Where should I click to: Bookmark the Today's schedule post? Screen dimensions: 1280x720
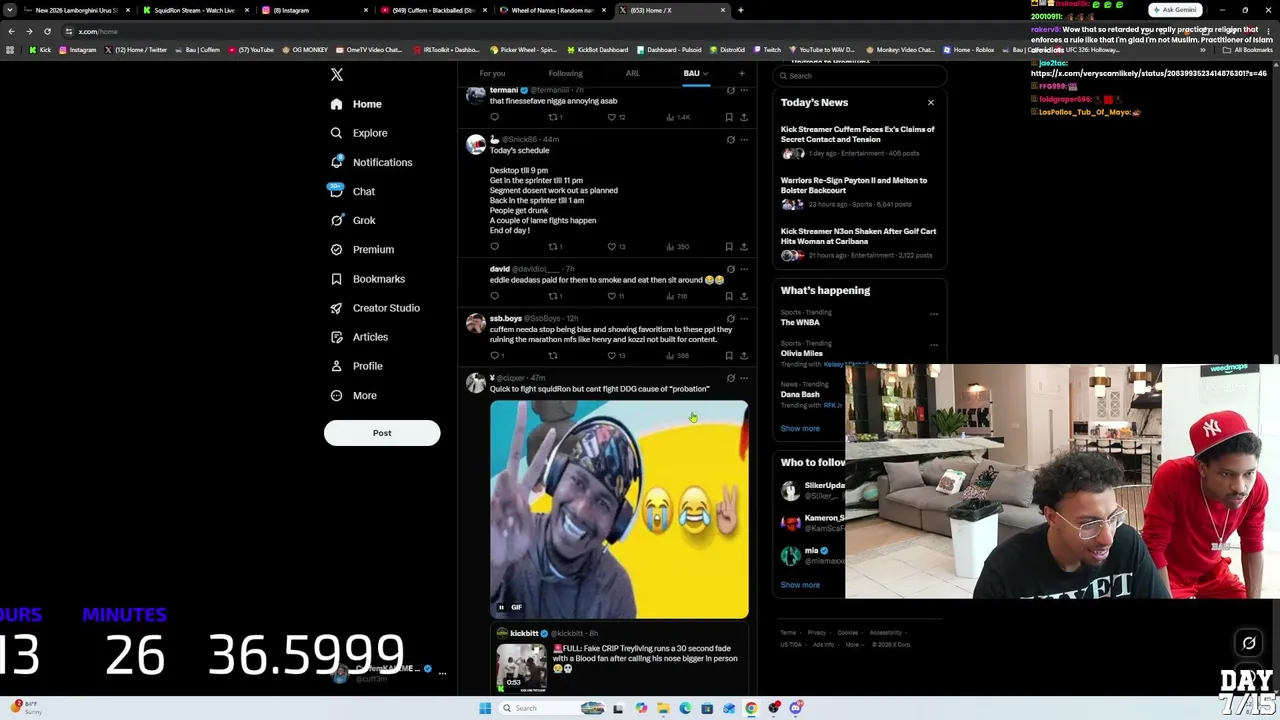click(729, 246)
